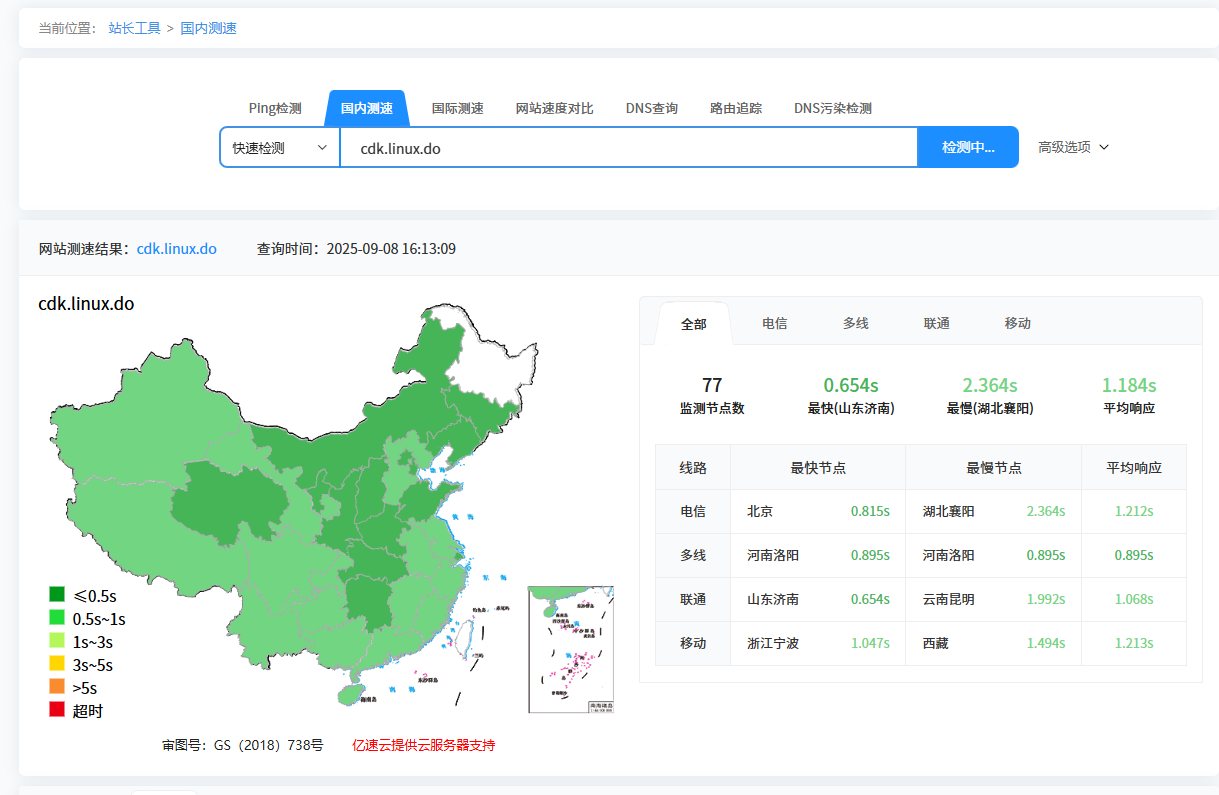Image resolution: width=1219 pixels, height=795 pixels.
Task: Switch to the 国际测速 tab
Action: tap(458, 108)
